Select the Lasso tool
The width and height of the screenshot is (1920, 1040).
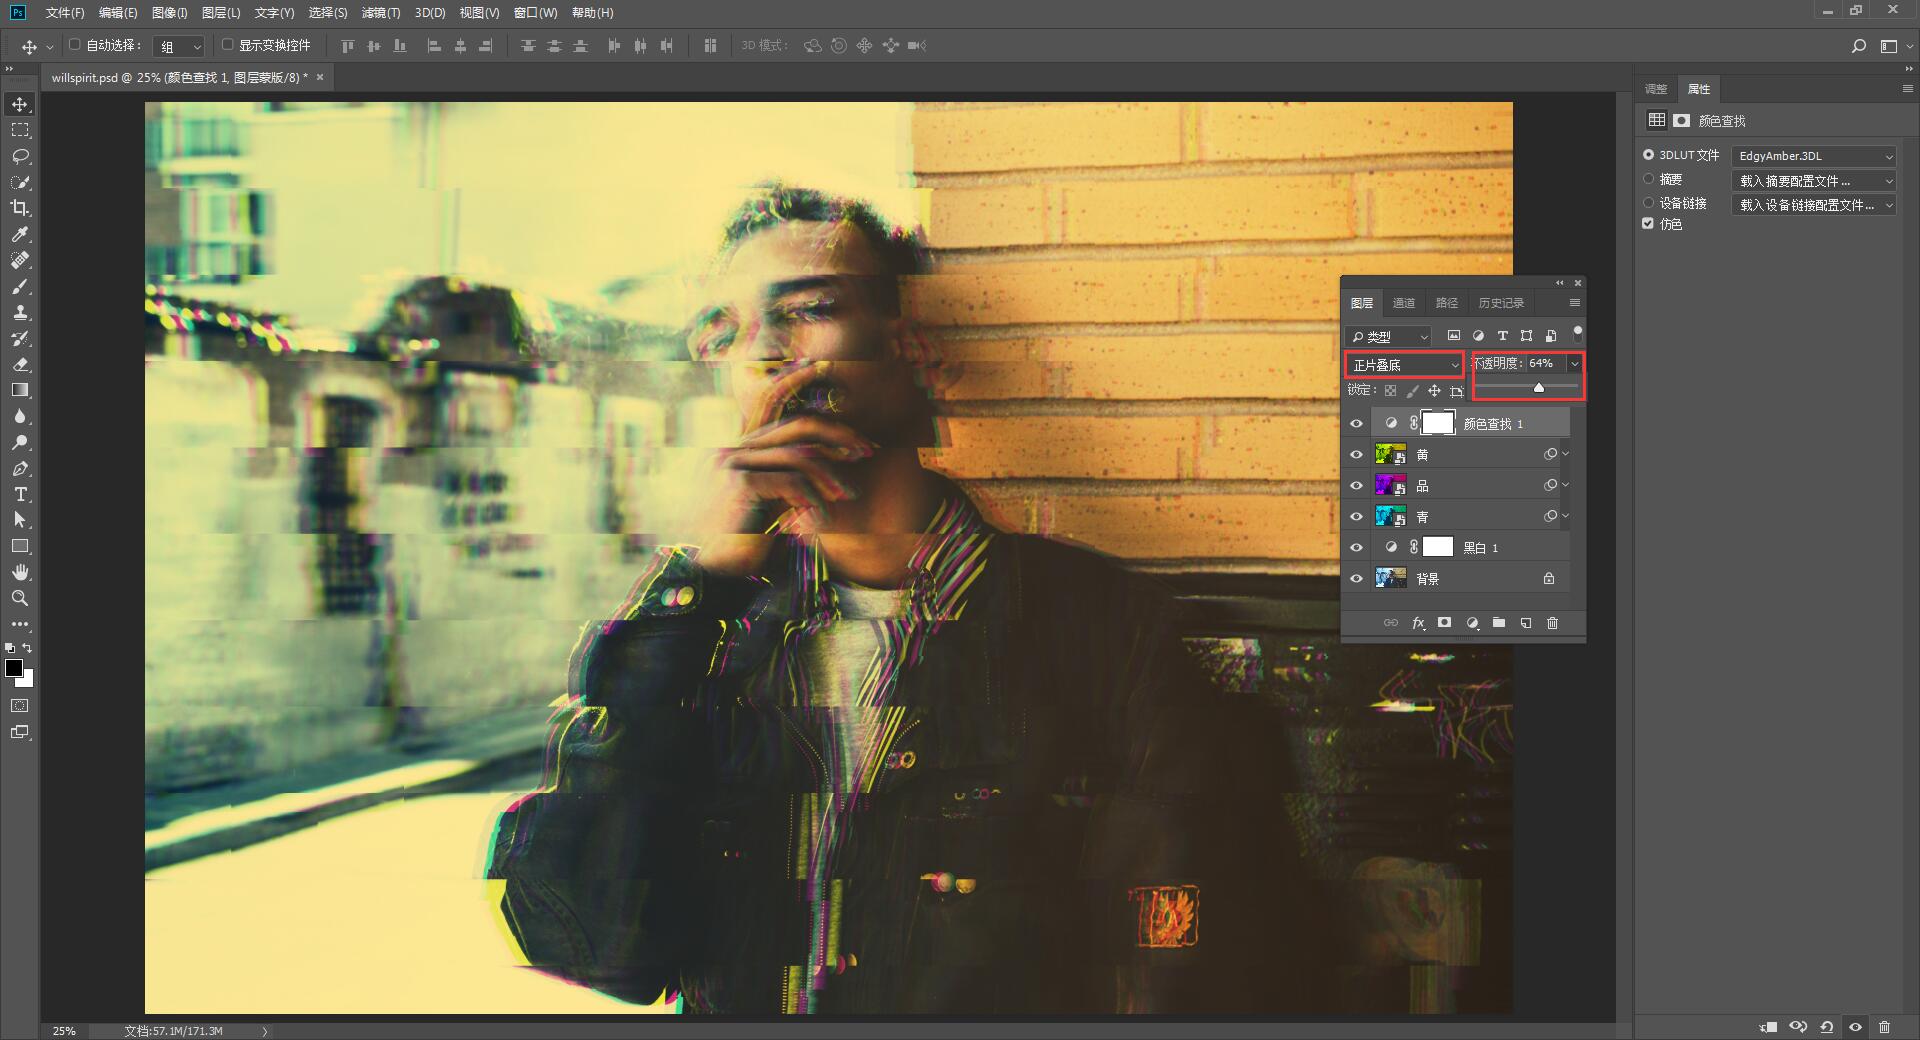(x=20, y=156)
